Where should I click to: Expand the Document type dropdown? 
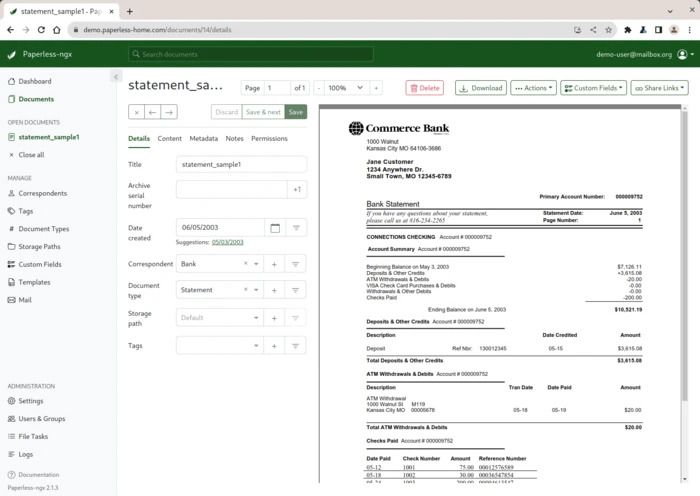[x=256, y=290]
